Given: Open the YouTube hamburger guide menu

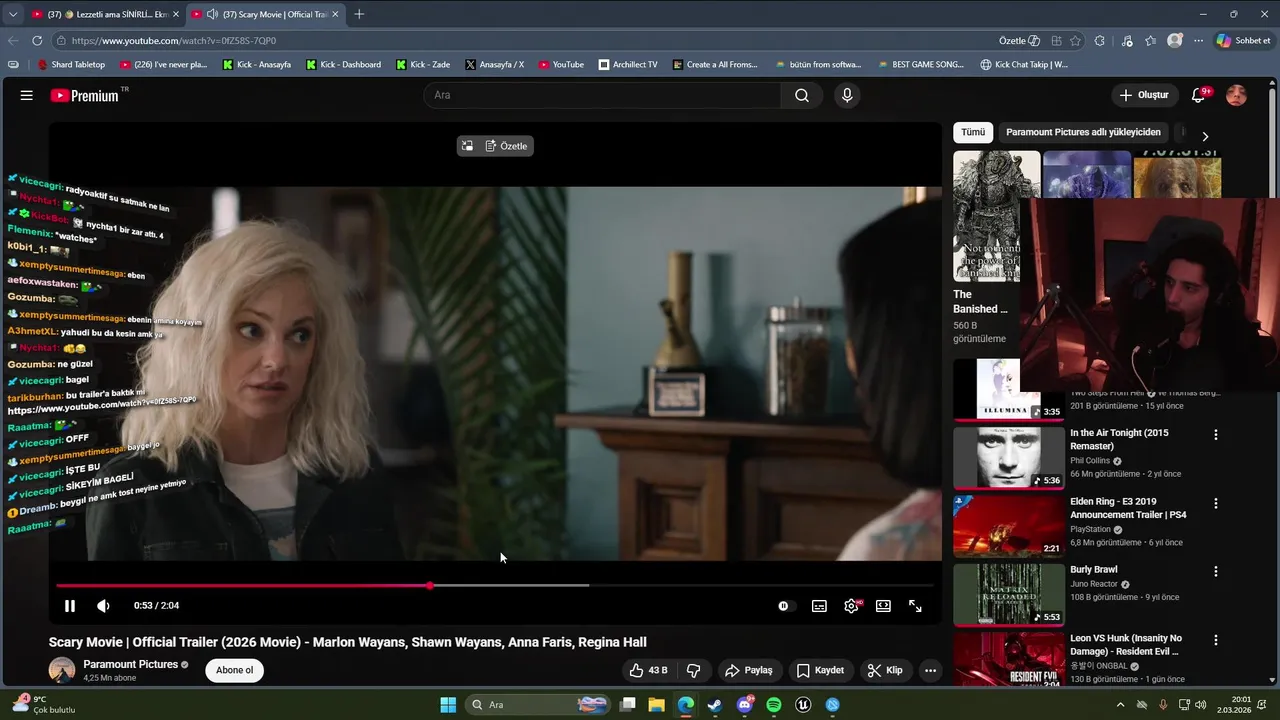Looking at the screenshot, I should coord(27,95).
